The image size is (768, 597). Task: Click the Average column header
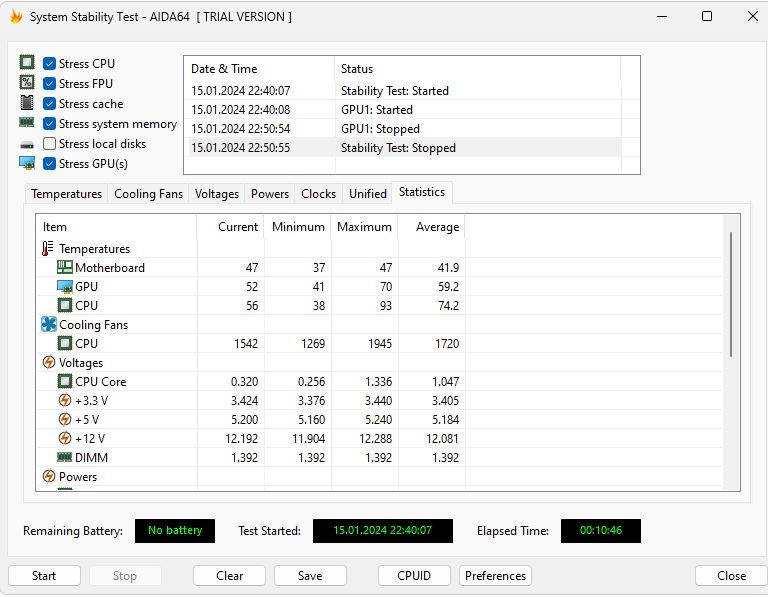point(432,227)
